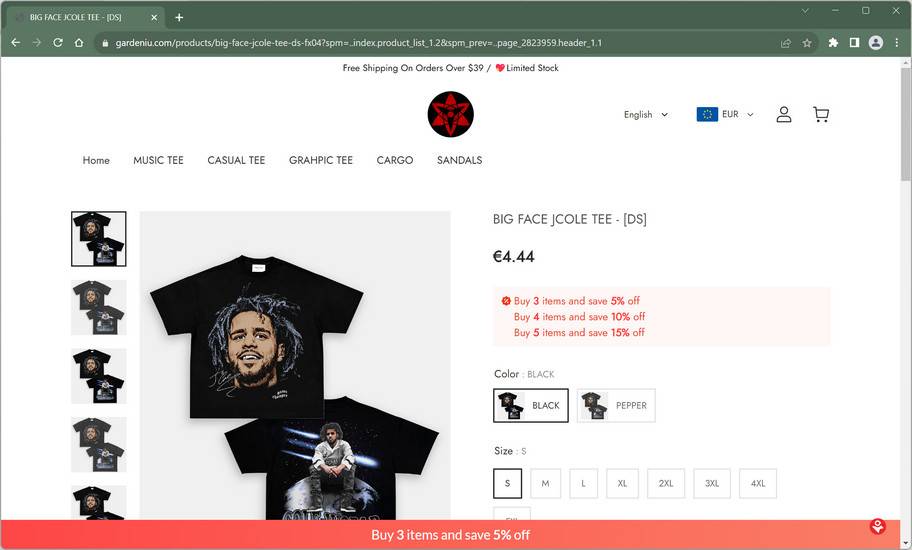Screen dimensions: 912x550
Task: Open the user account icon
Action: pos(783,114)
